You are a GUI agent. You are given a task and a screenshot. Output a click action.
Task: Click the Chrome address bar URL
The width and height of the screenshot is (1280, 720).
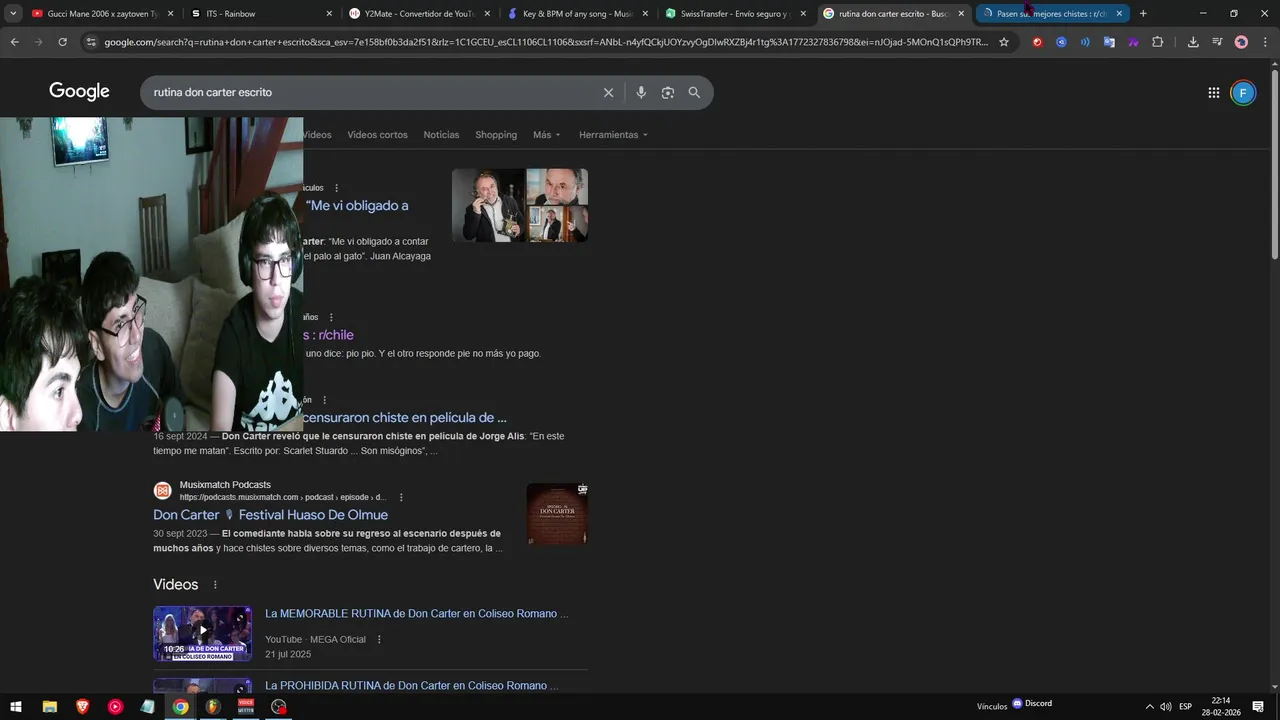(546, 42)
